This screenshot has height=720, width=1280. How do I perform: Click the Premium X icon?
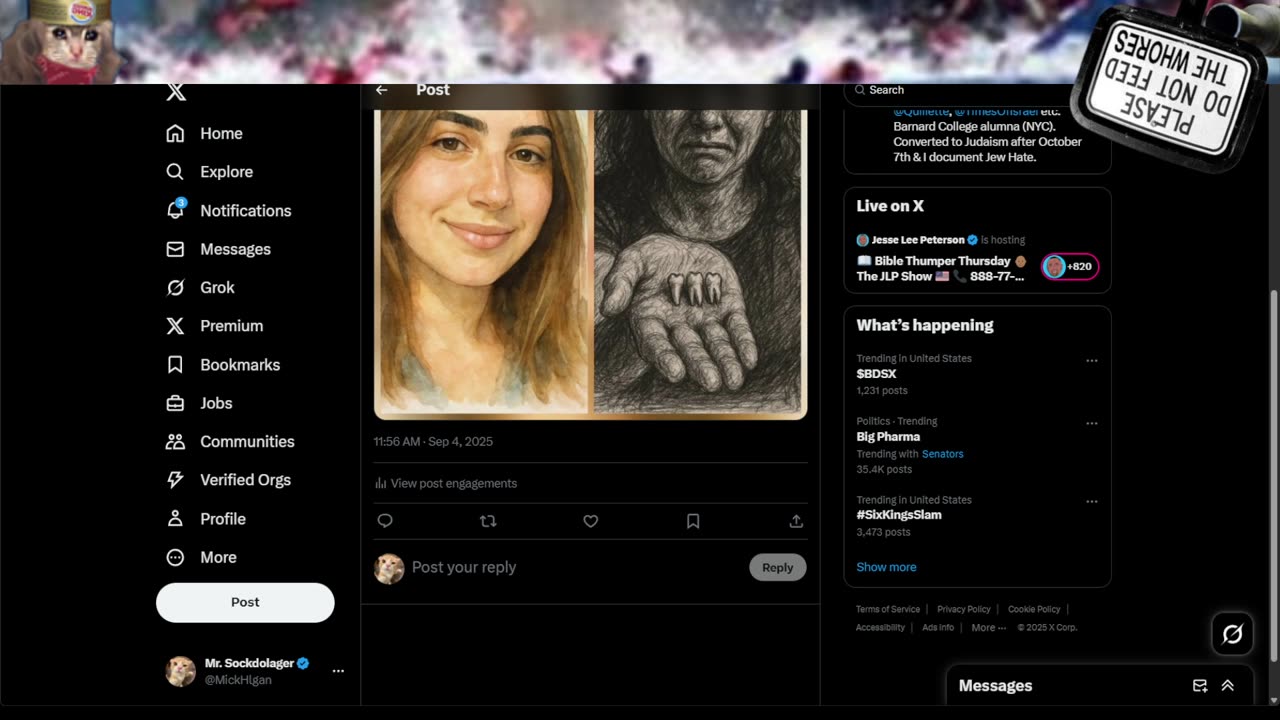[x=175, y=326]
